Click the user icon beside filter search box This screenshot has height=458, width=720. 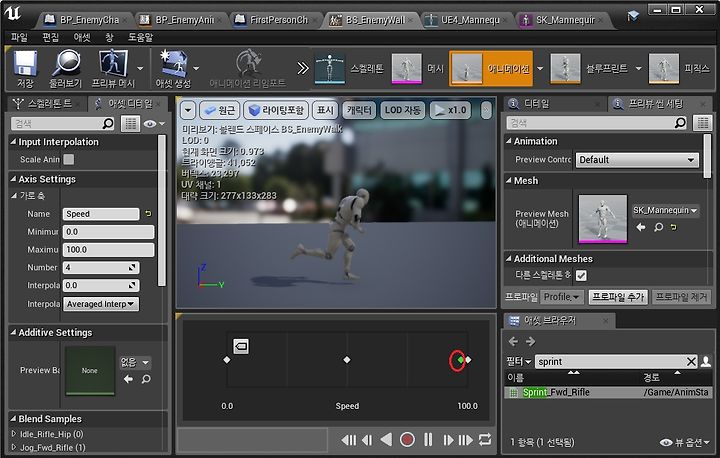706,362
